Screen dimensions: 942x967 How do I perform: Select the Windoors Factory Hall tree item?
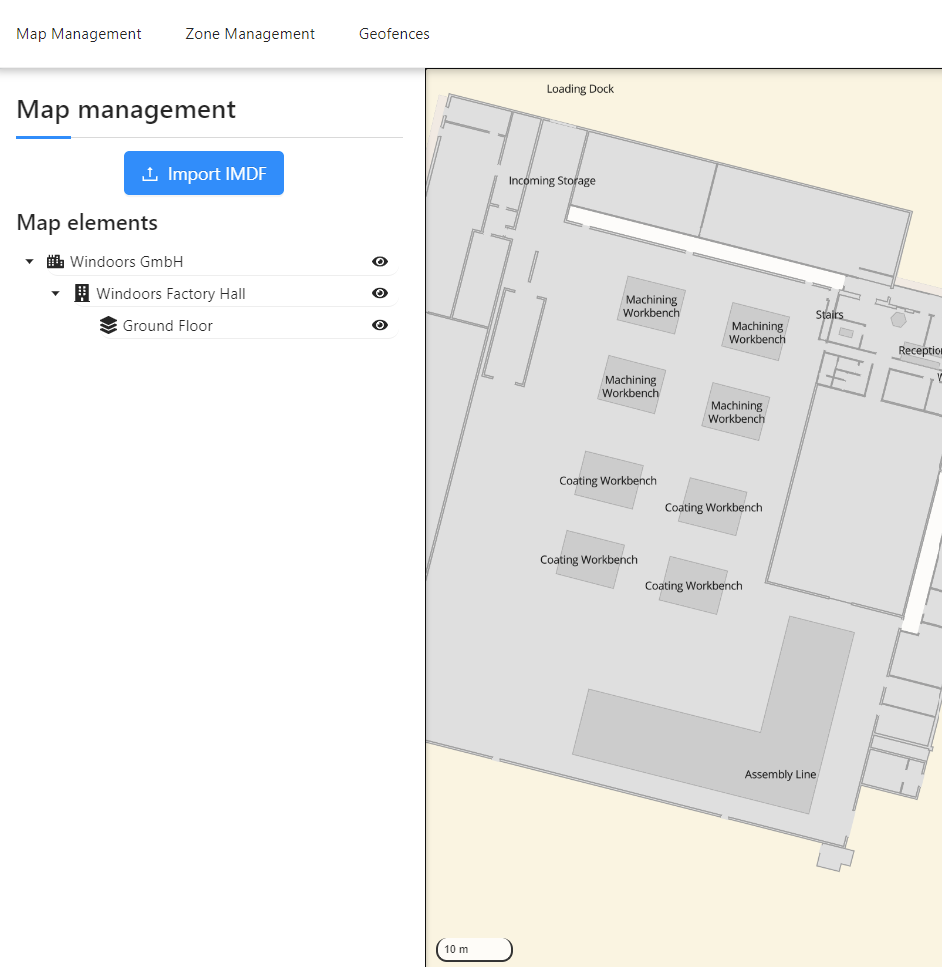(x=171, y=294)
